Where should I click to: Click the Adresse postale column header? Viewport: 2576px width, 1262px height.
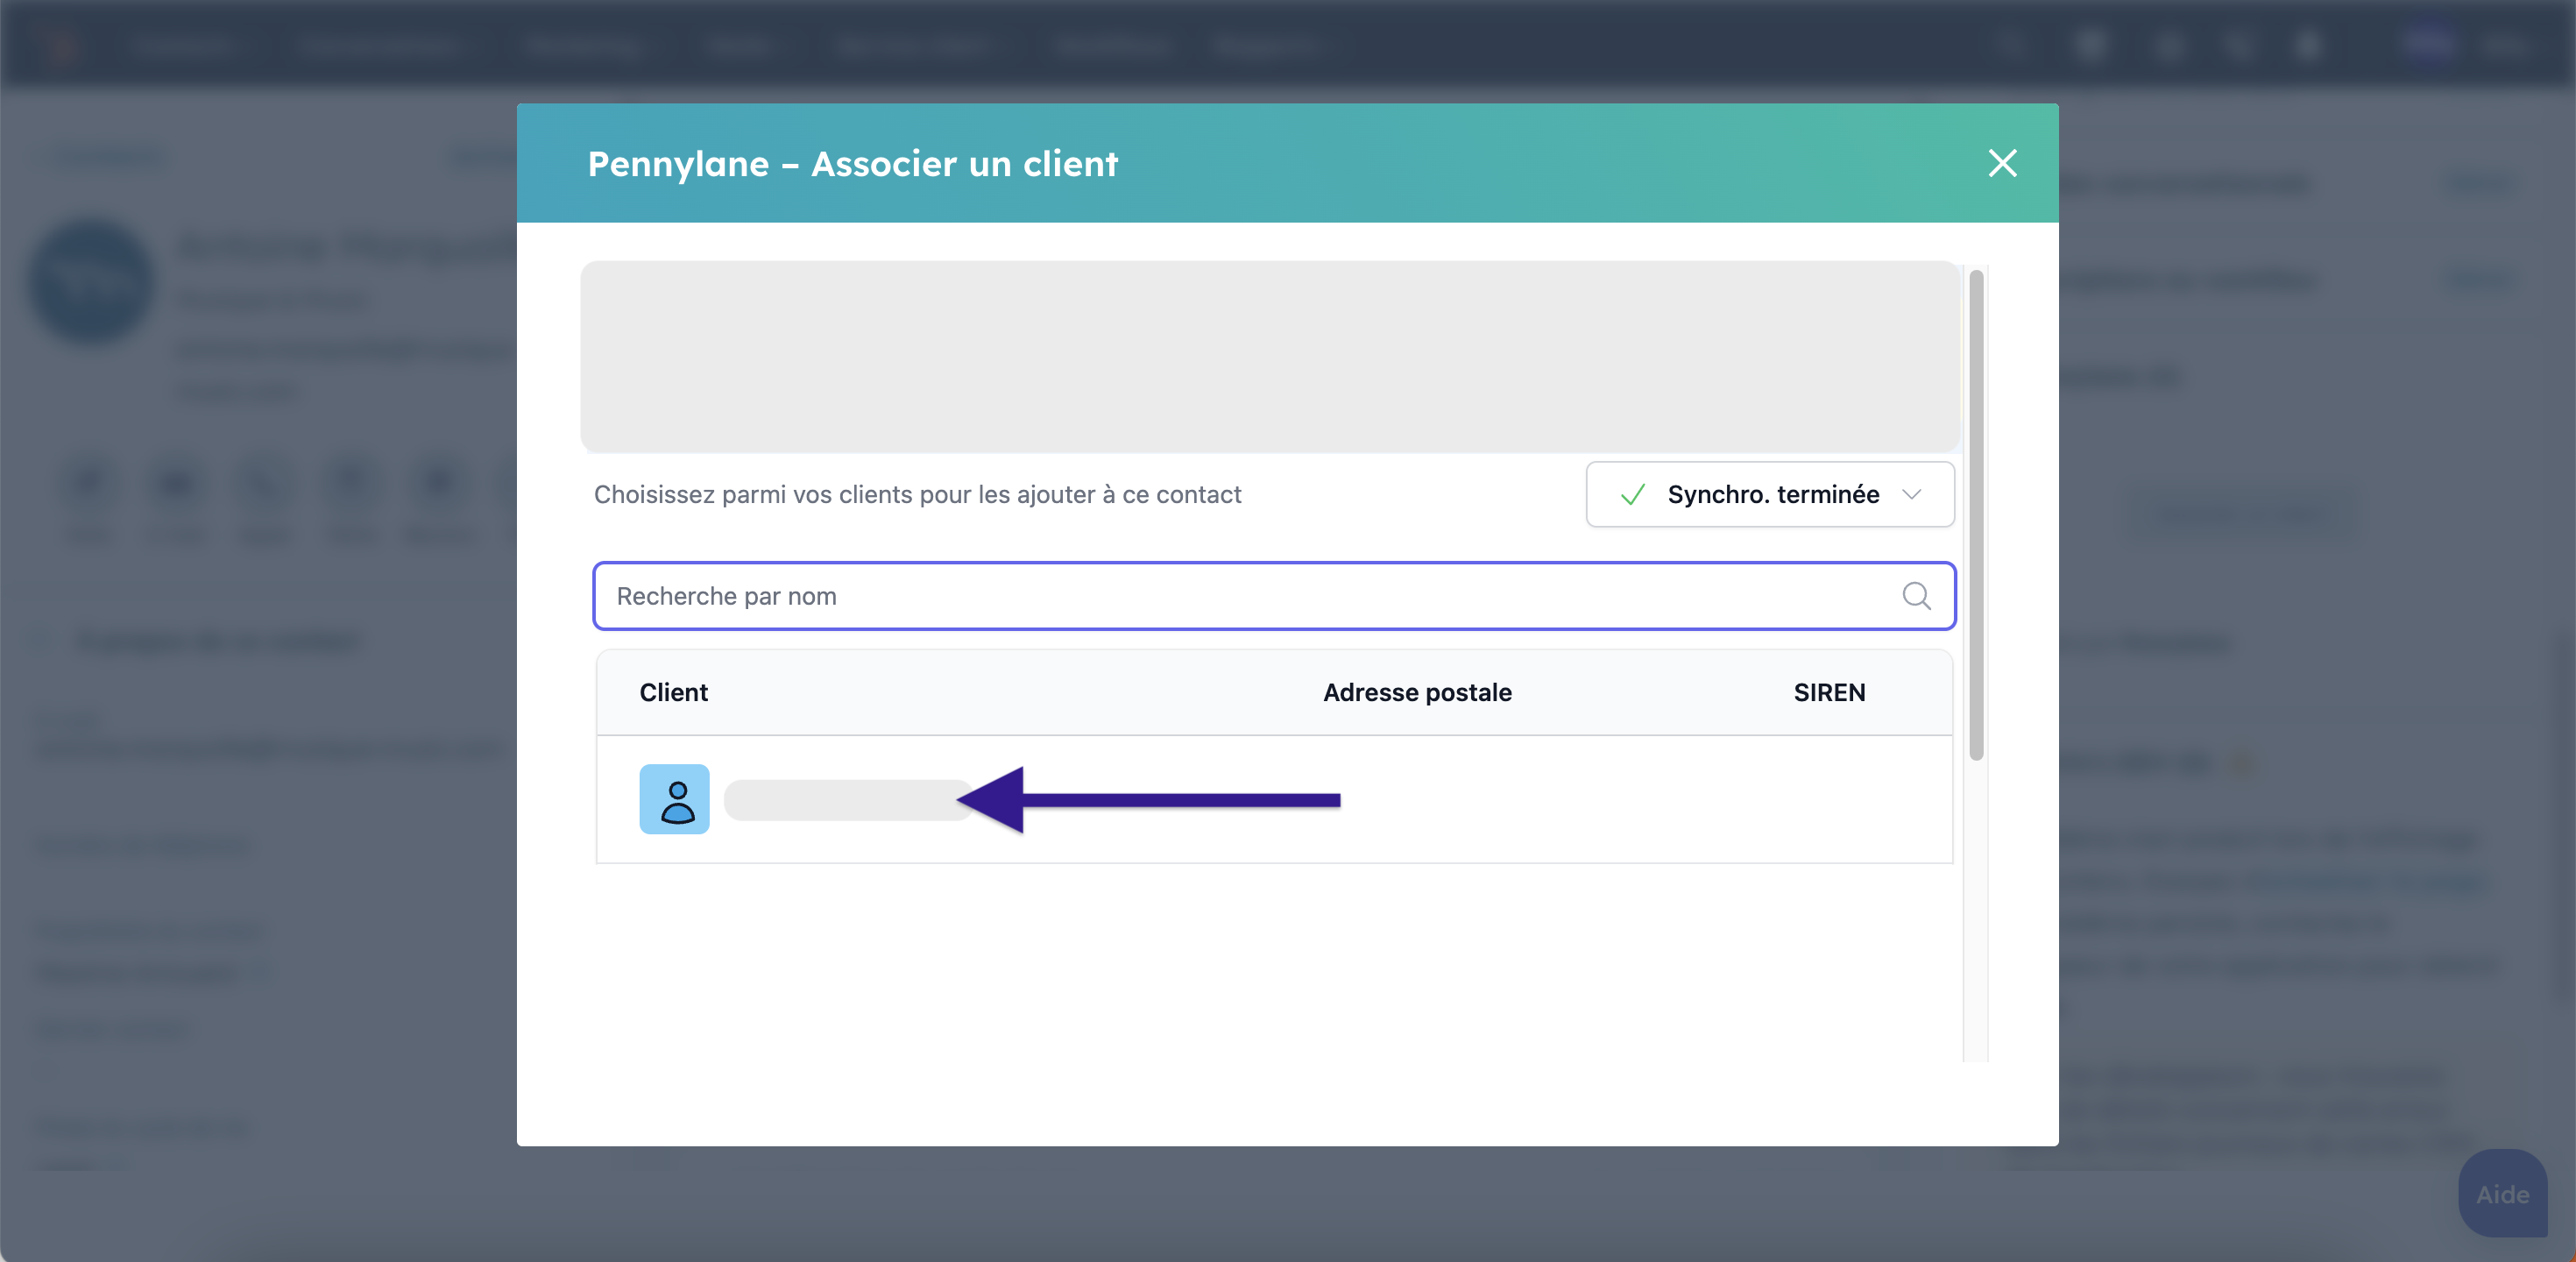(x=1417, y=692)
